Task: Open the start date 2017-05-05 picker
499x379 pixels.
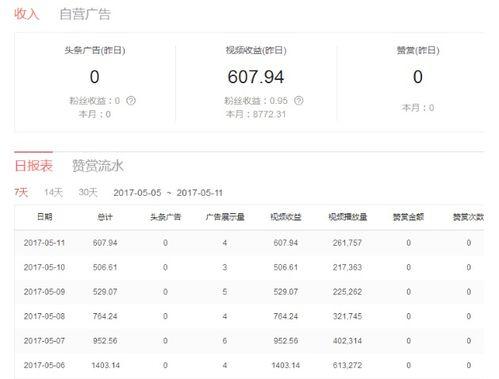Action: pos(137,193)
